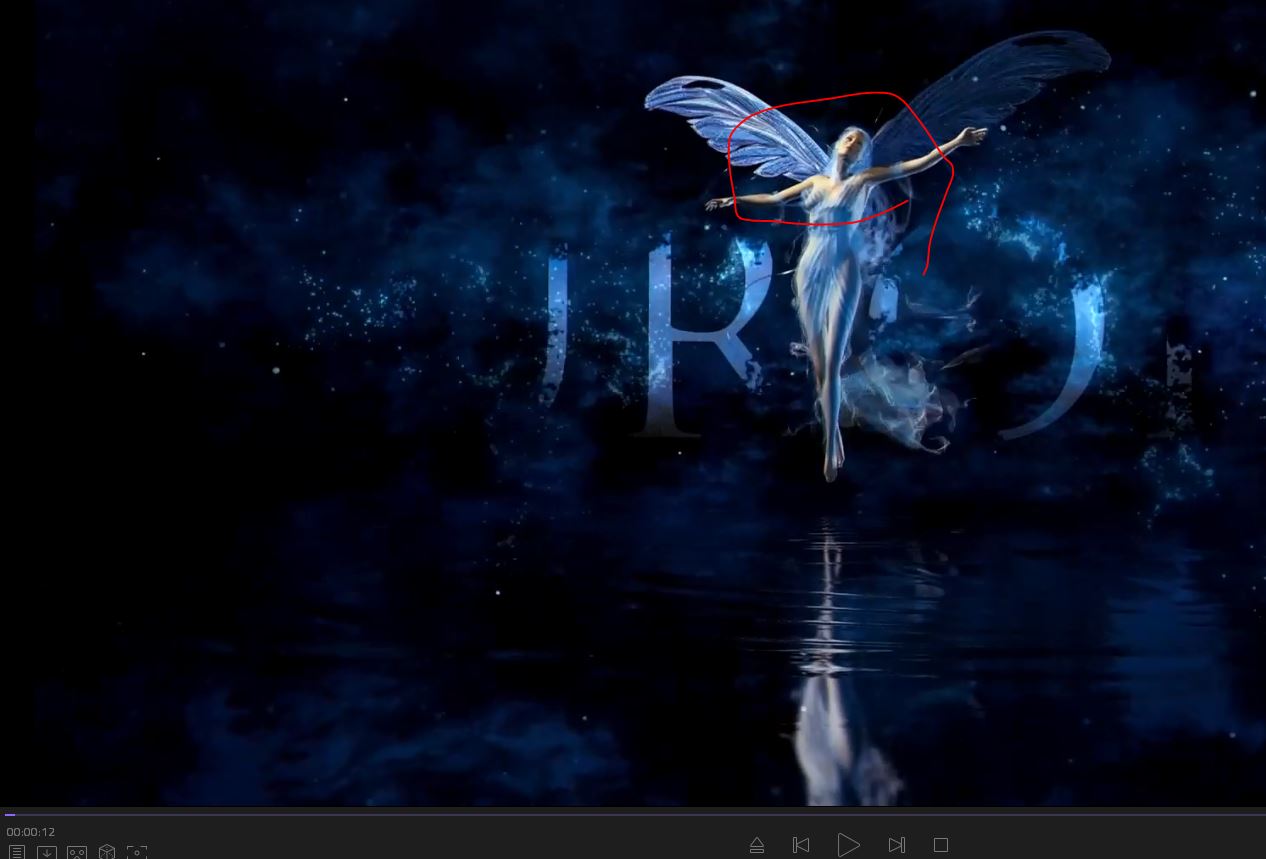Click the eject/open file button
This screenshot has height=859, width=1266.
[757, 845]
